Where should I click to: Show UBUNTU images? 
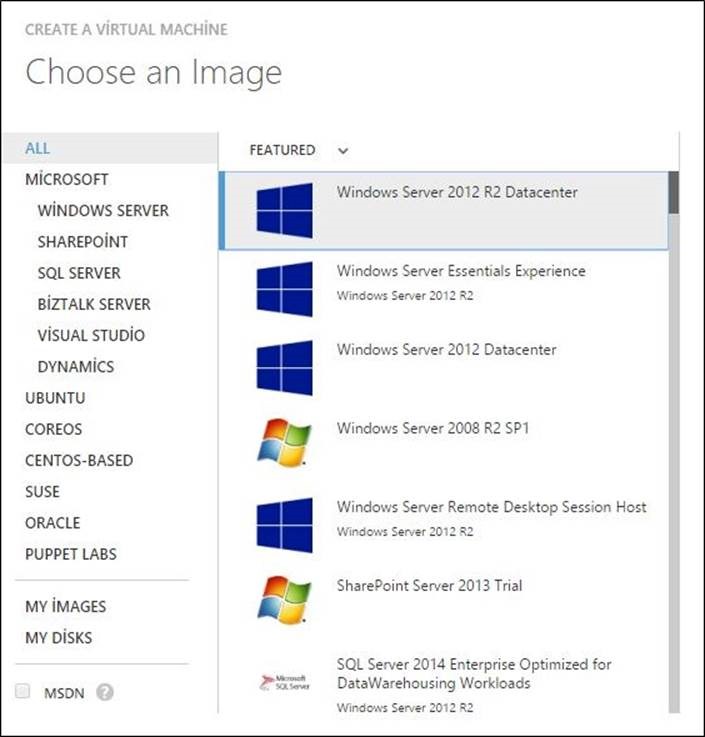point(55,398)
